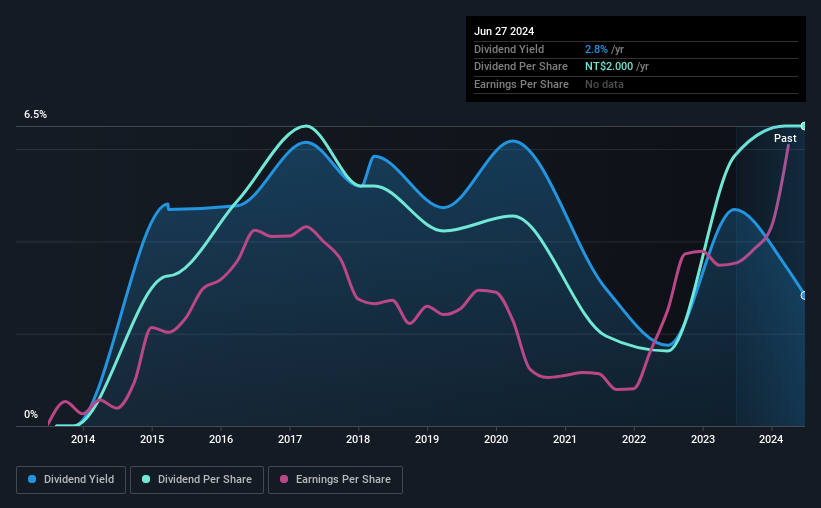Select the 2024 x-axis label
This screenshot has height=508, width=821.
(771, 439)
